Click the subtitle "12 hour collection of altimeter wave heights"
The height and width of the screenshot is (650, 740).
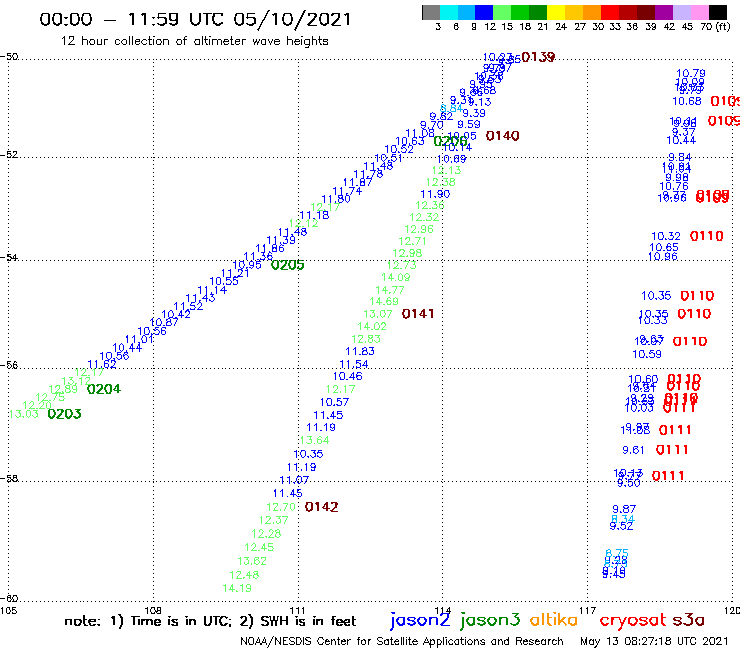194,41
